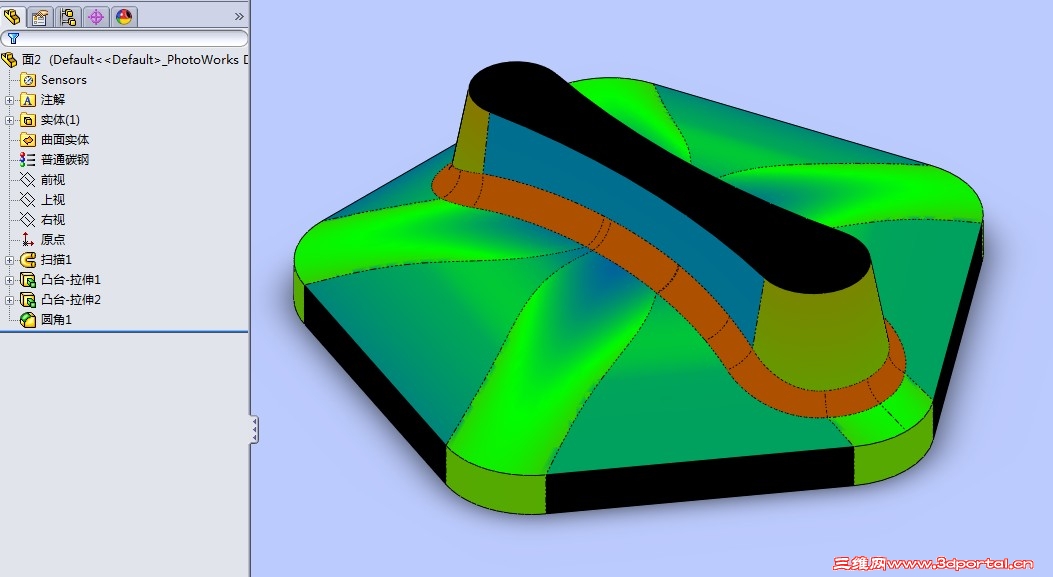The width and height of the screenshot is (1053, 577).
Task: Click the 实体(1) folder icon
Action: (28, 120)
